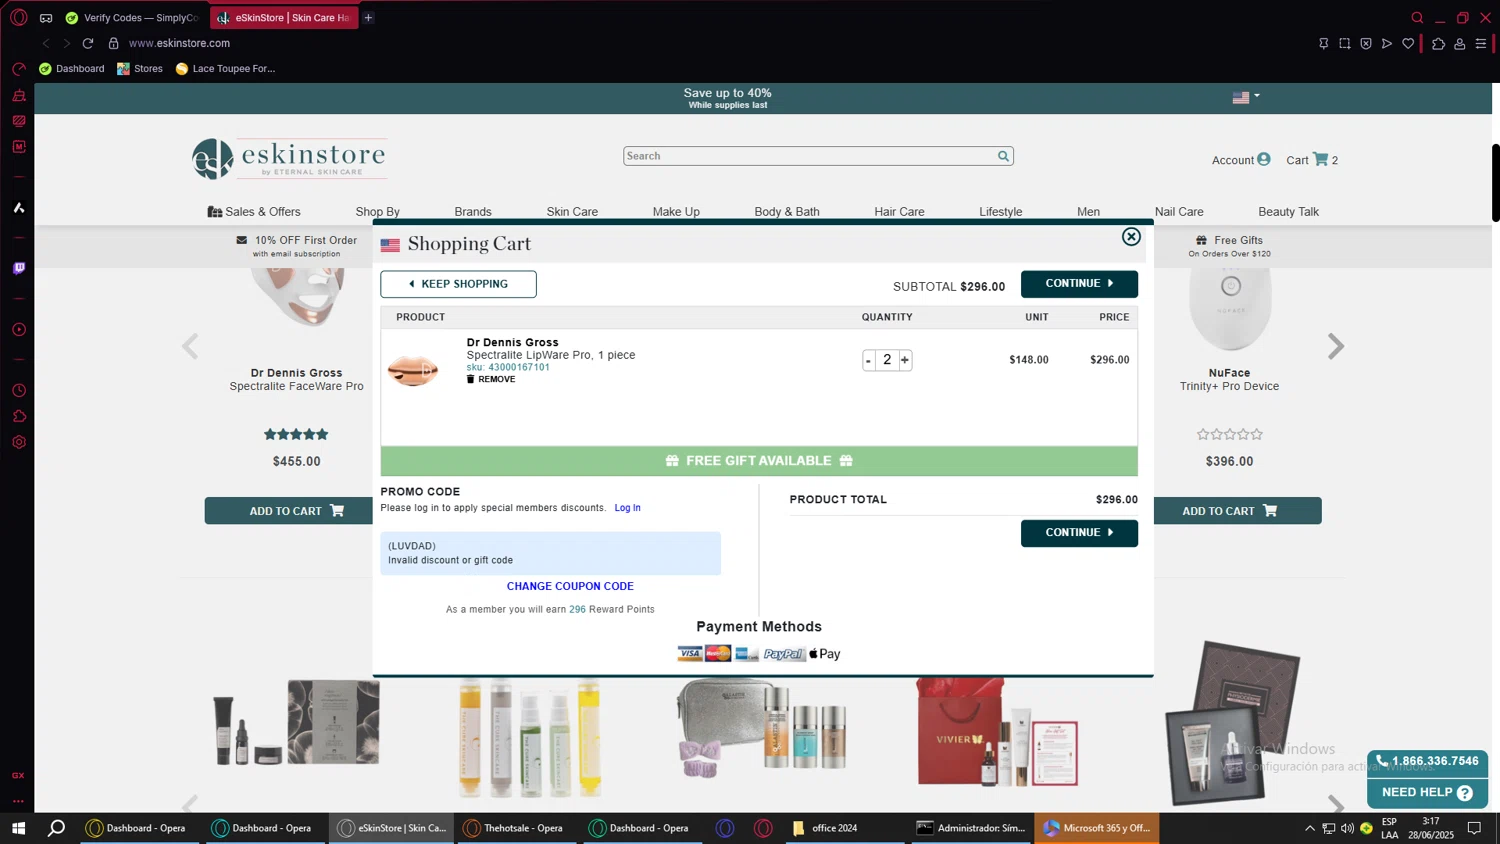
Task: Click the address bar URL
Action: tap(180, 43)
